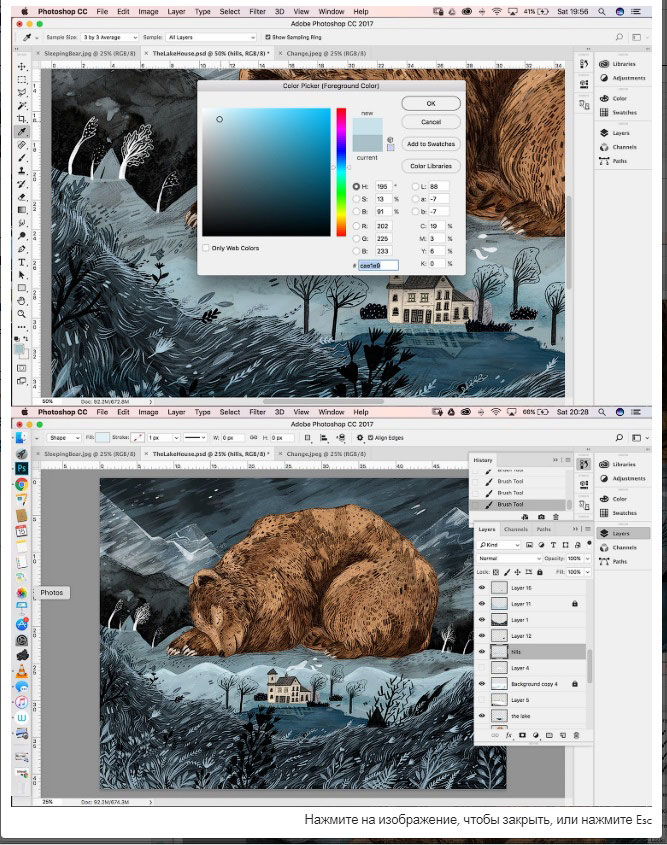Switch to Paths tab beside the Channels tab

pos(543,529)
